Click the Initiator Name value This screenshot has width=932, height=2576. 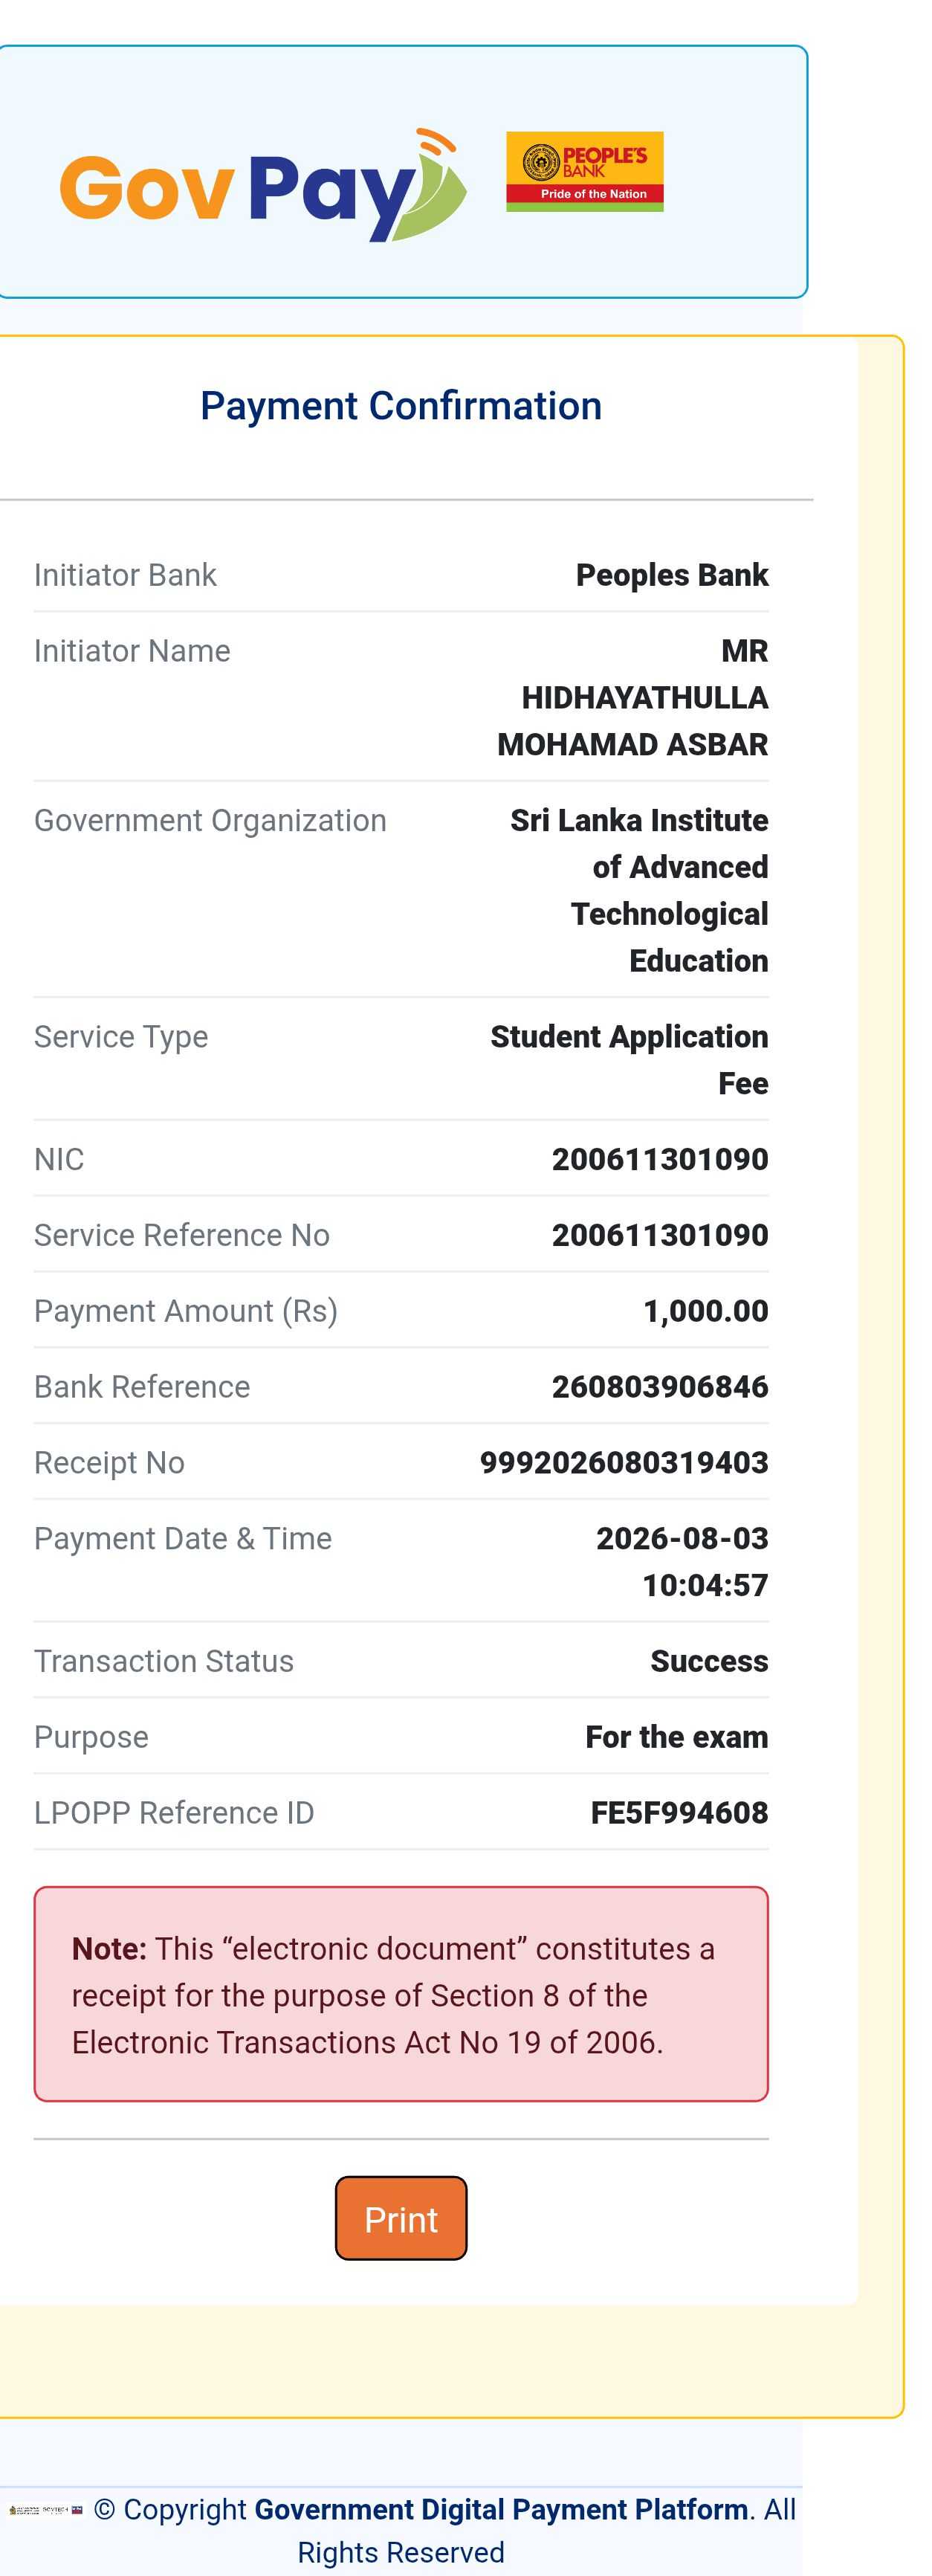coord(633,697)
